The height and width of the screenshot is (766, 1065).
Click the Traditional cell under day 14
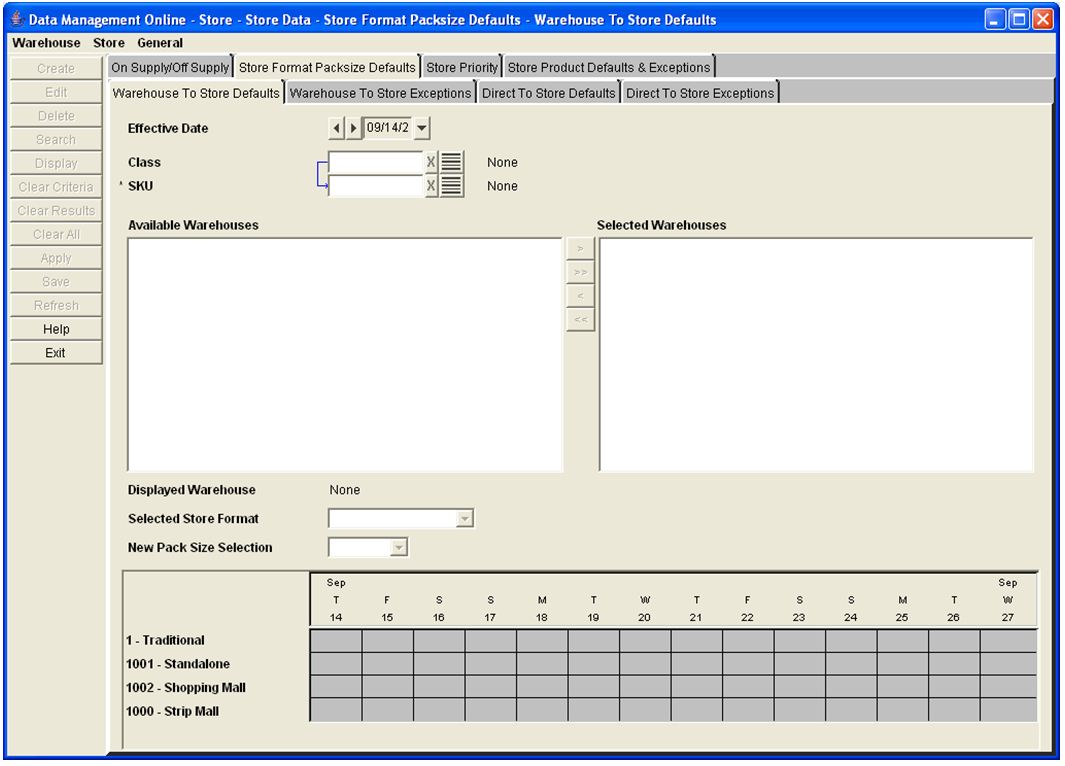pos(336,641)
